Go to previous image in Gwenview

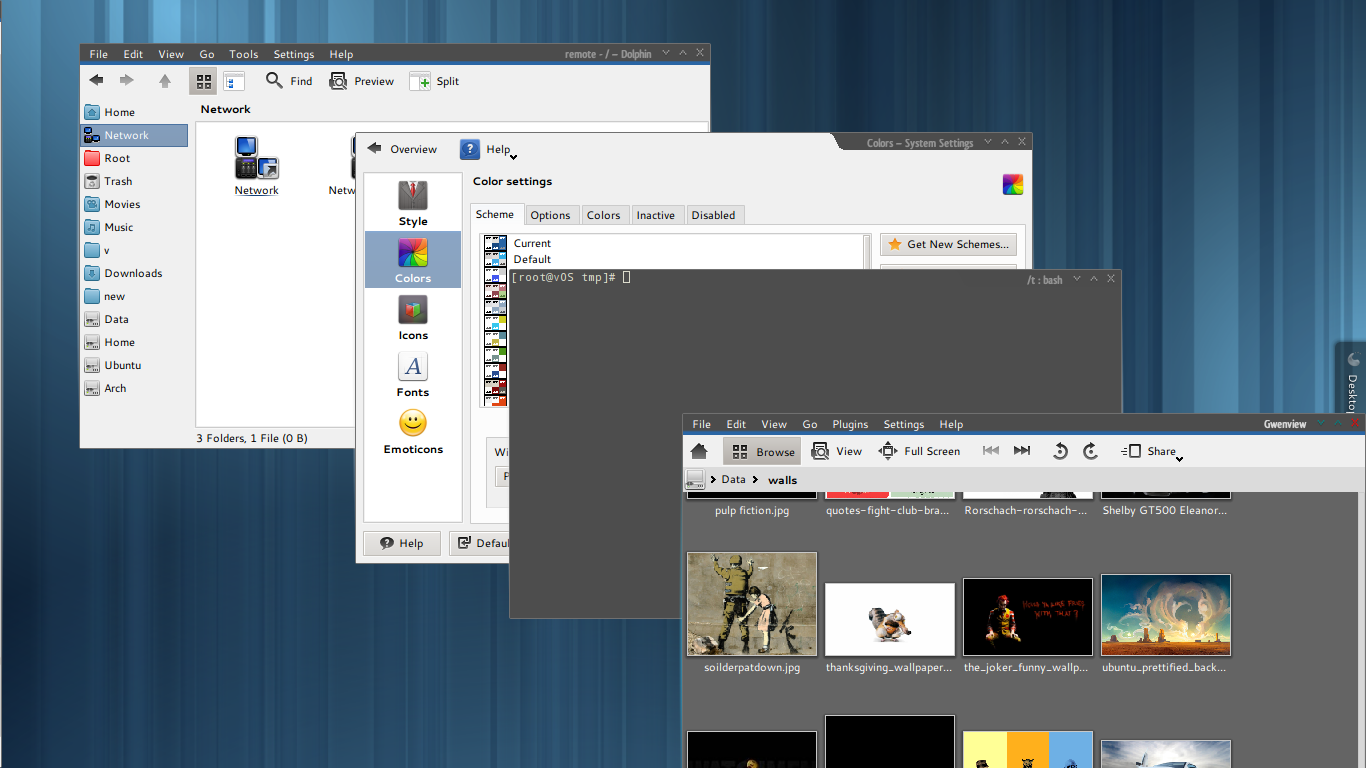point(991,451)
